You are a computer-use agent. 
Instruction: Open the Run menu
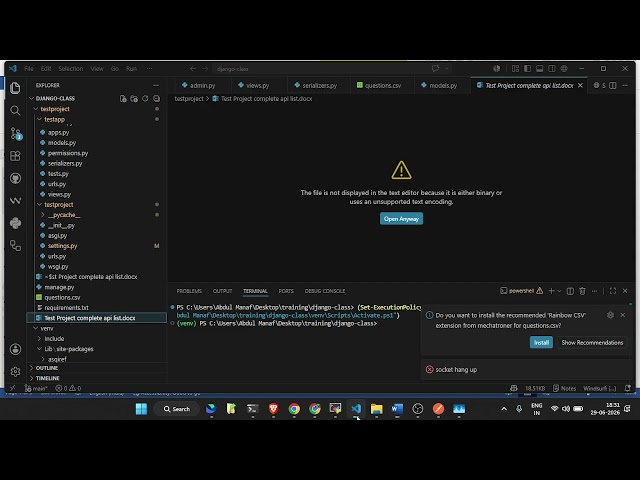[131, 69]
